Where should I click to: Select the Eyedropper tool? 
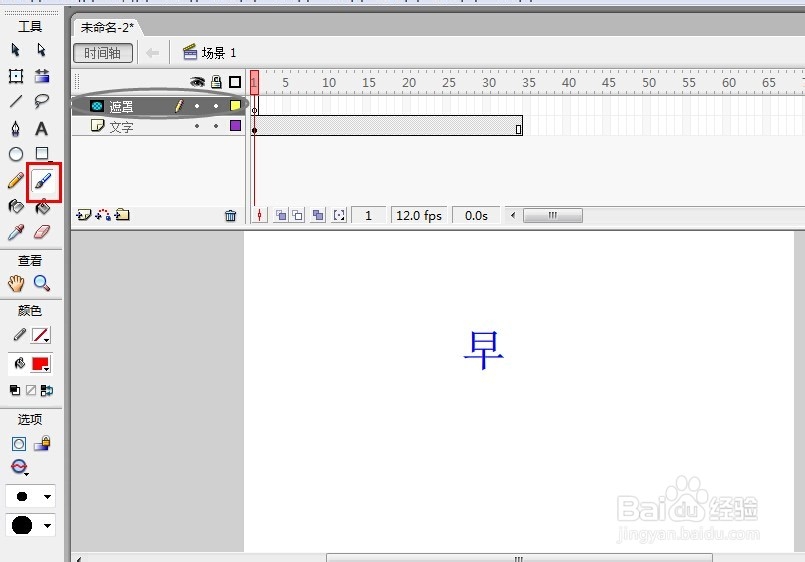(16, 232)
